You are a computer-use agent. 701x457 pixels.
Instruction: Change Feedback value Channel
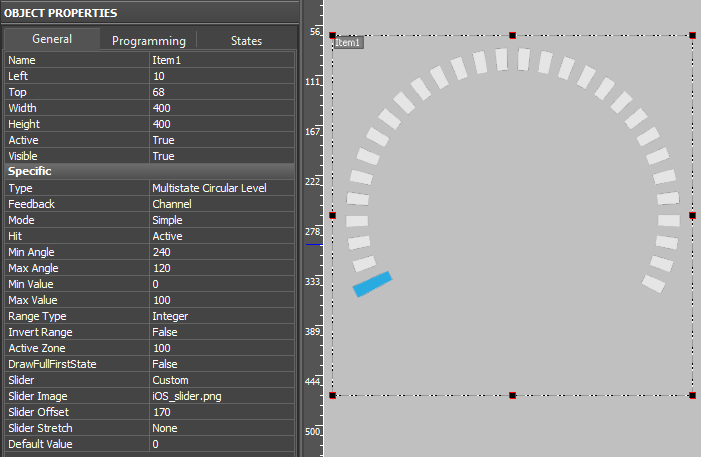point(222,204)
